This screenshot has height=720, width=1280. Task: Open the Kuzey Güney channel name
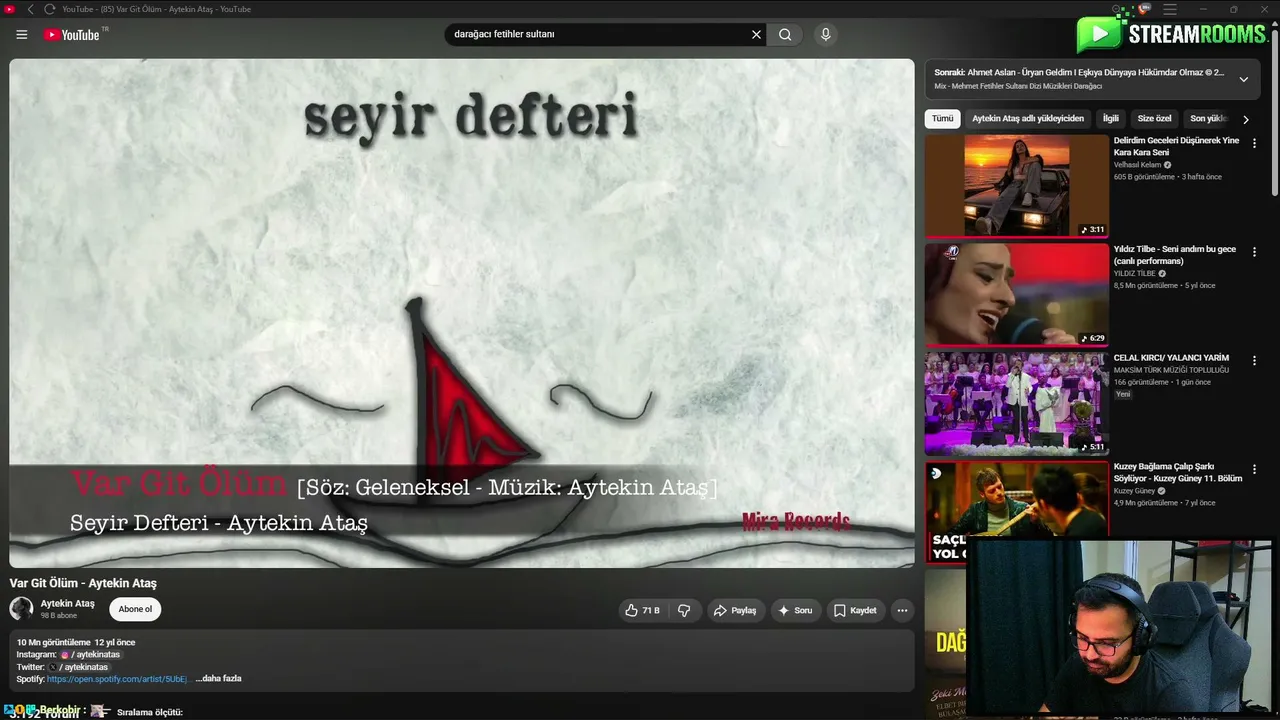click(x=1134, y=491)
